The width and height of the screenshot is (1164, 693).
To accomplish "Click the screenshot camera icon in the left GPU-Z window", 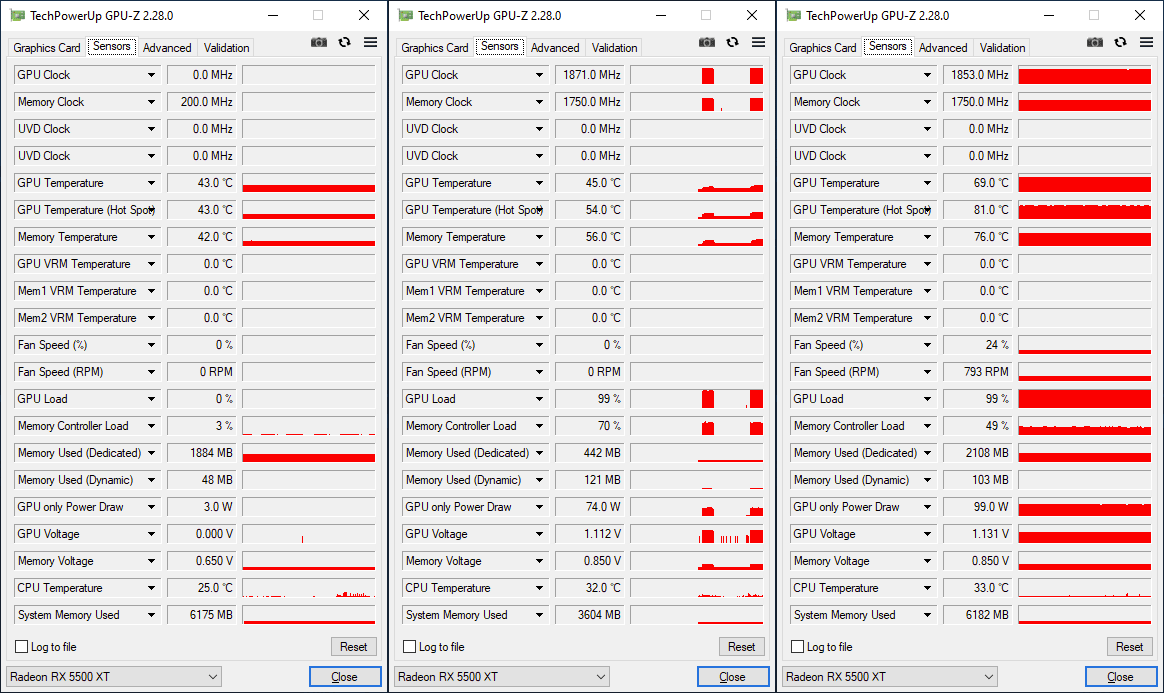I will point(319,42).
